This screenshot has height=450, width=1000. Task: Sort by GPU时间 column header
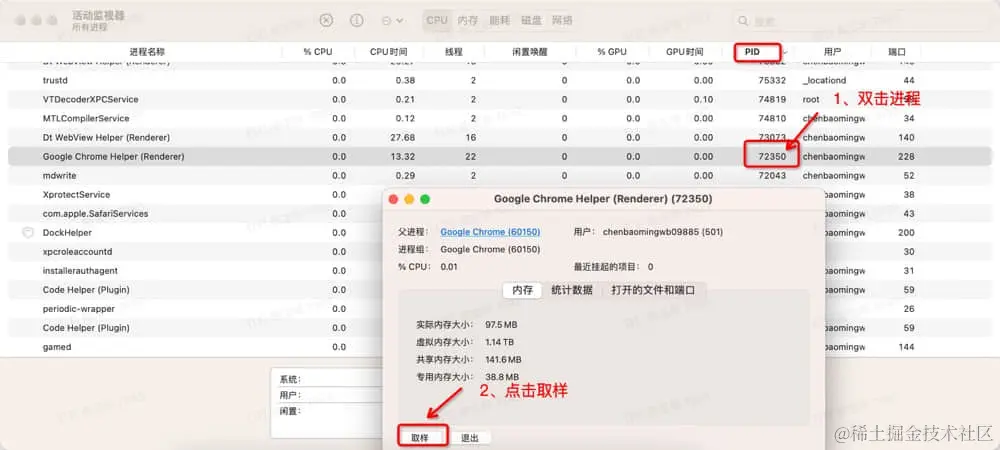coord(684,52)
